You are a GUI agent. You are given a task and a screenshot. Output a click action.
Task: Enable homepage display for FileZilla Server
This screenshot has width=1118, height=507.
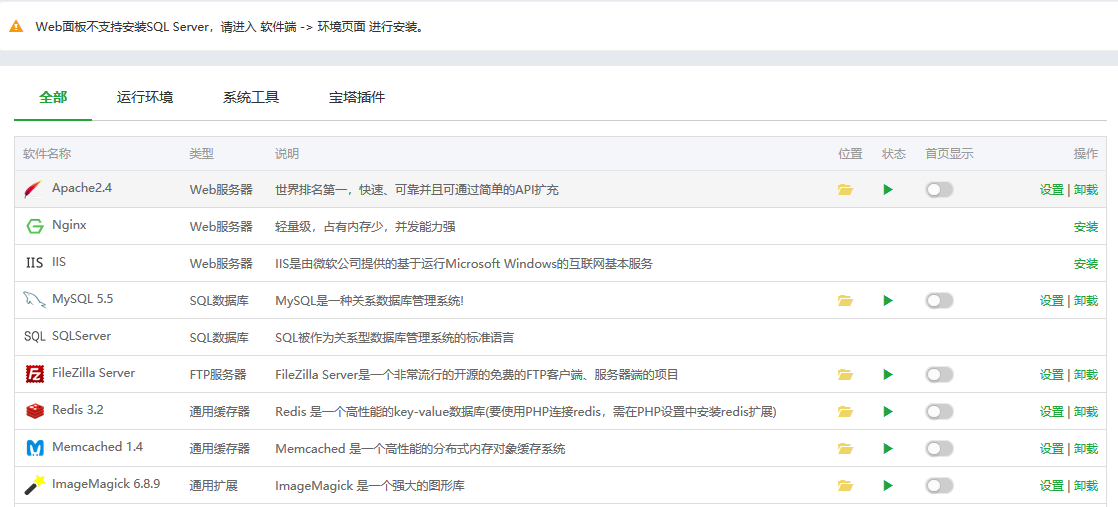[x=939, y=374]
